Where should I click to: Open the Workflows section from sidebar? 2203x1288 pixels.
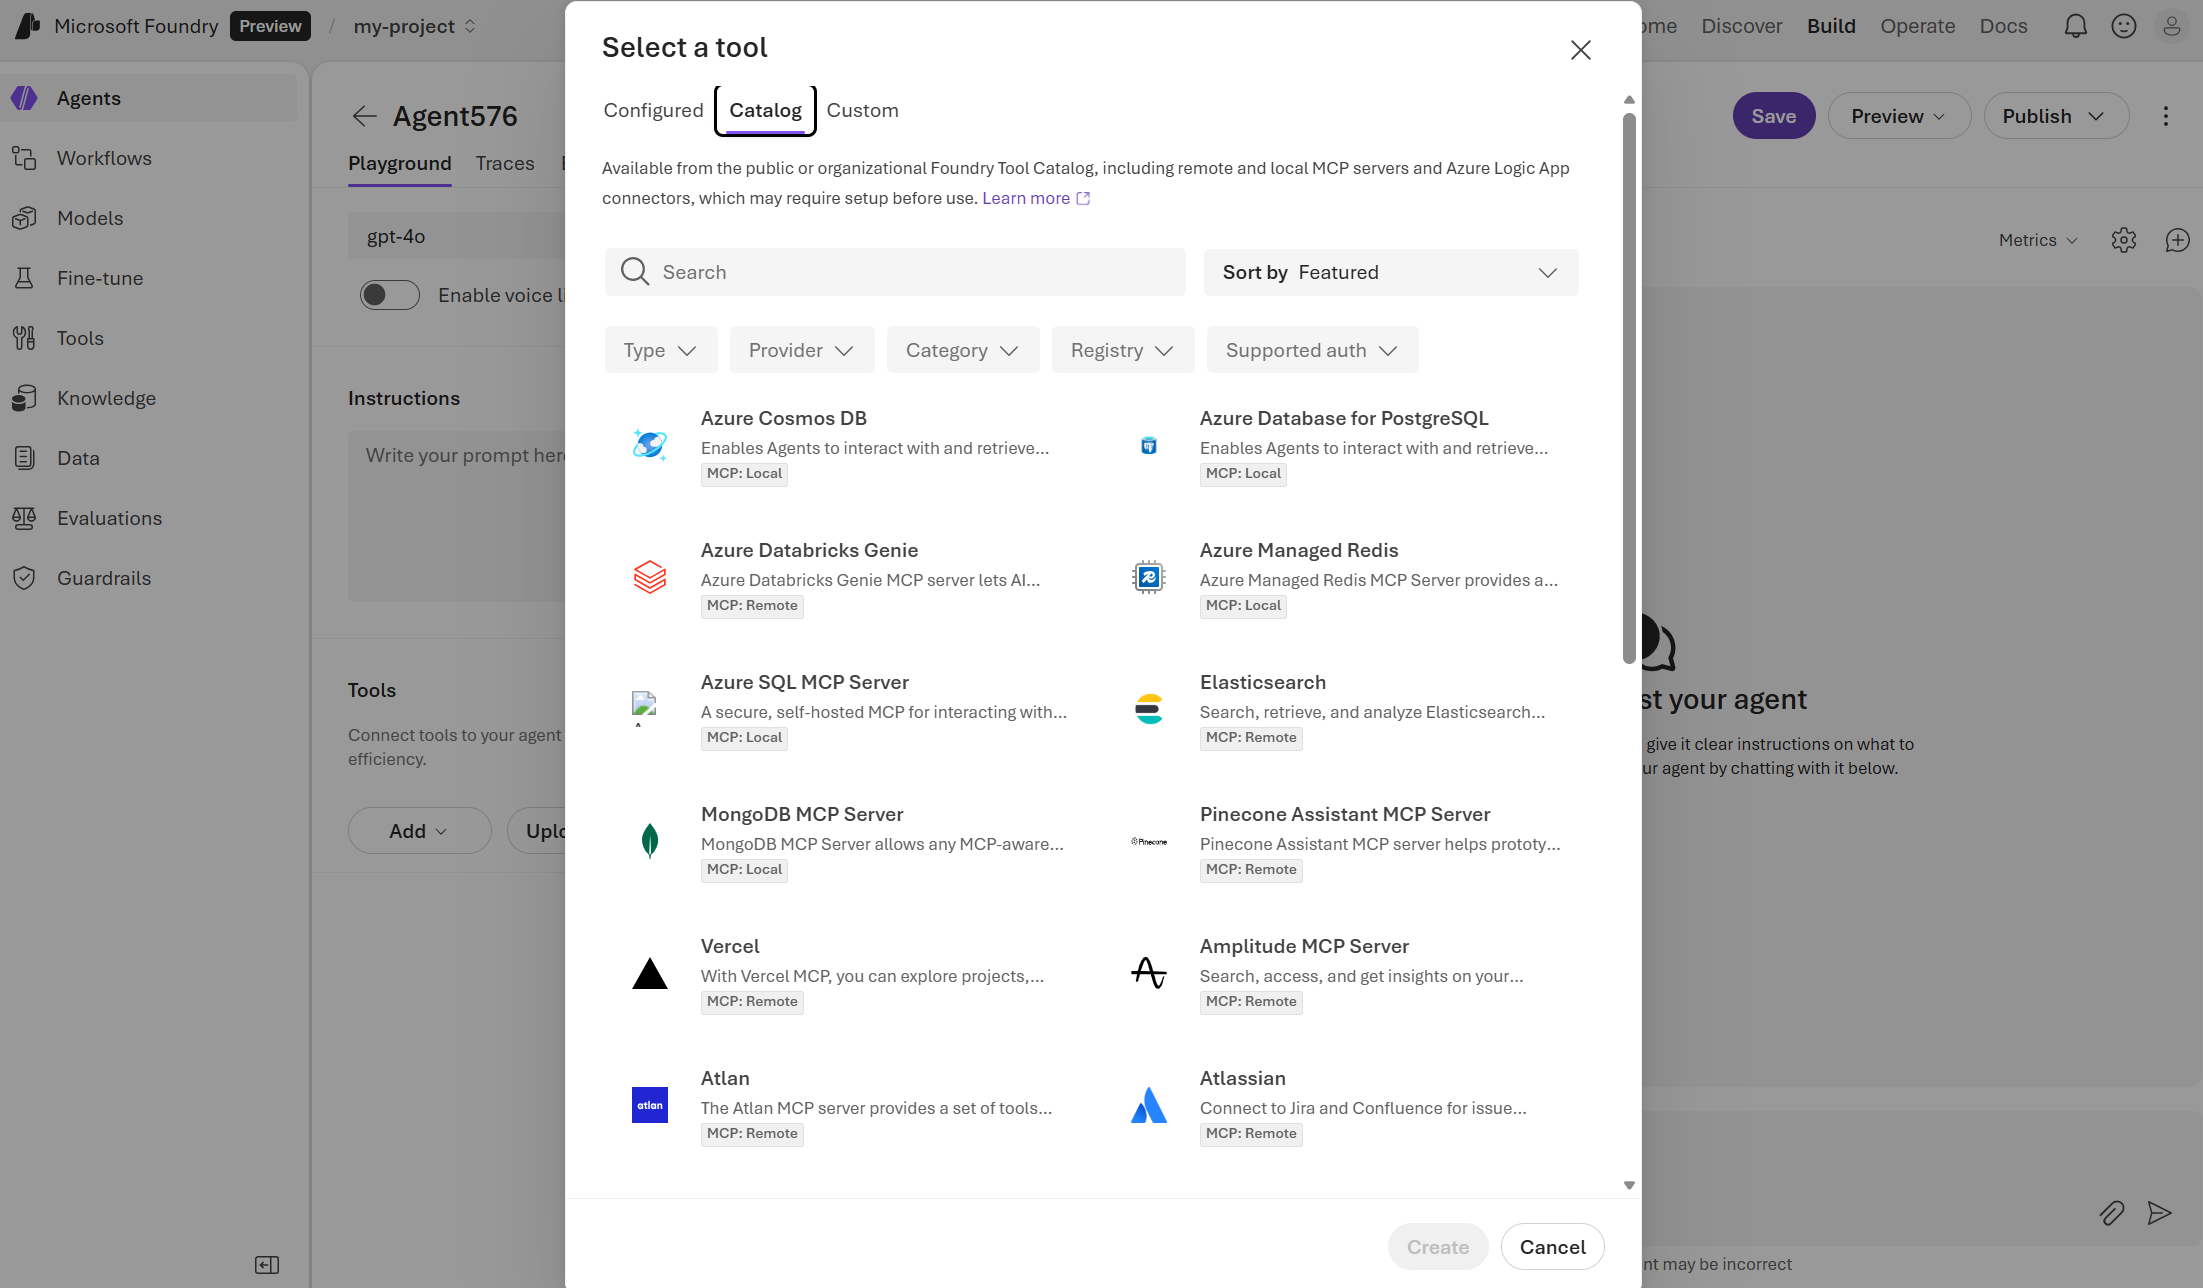(x=26, y=158)
